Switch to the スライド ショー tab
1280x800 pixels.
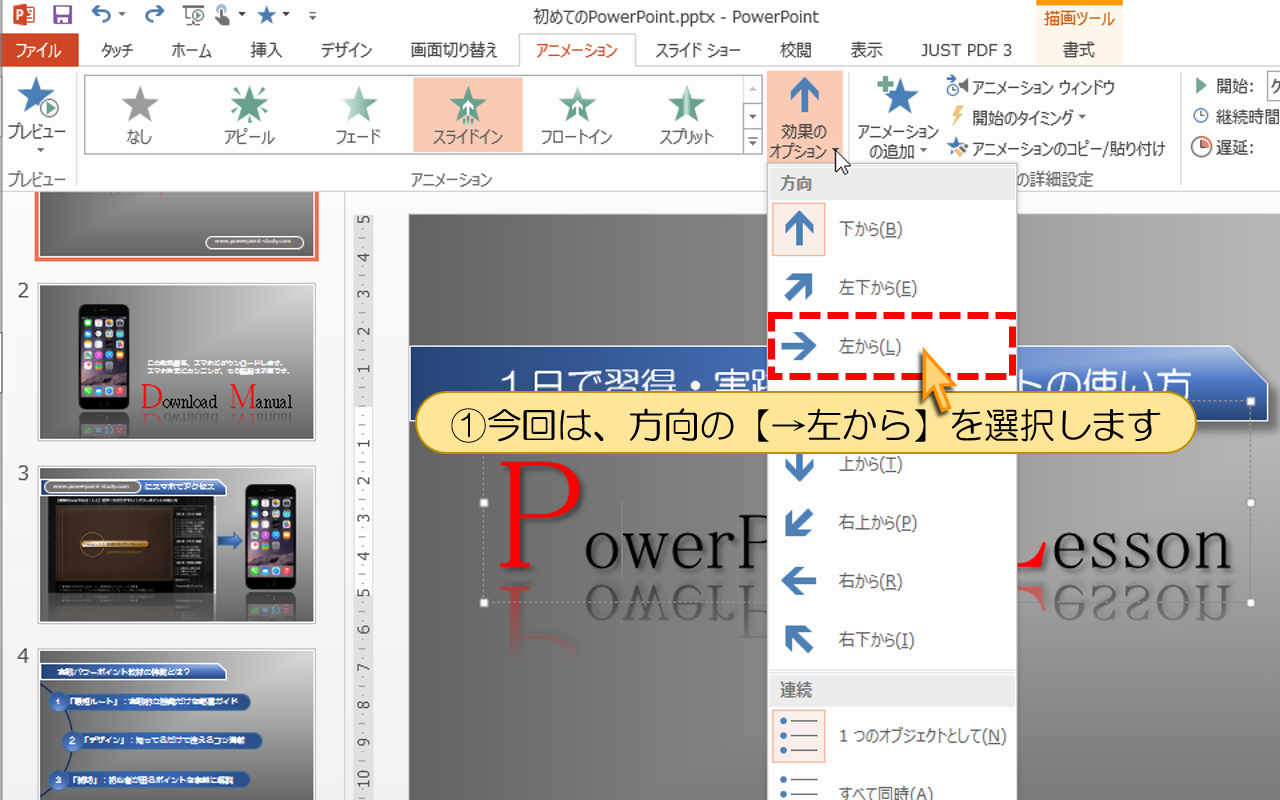pyautogui.click(x=698, y=50)
